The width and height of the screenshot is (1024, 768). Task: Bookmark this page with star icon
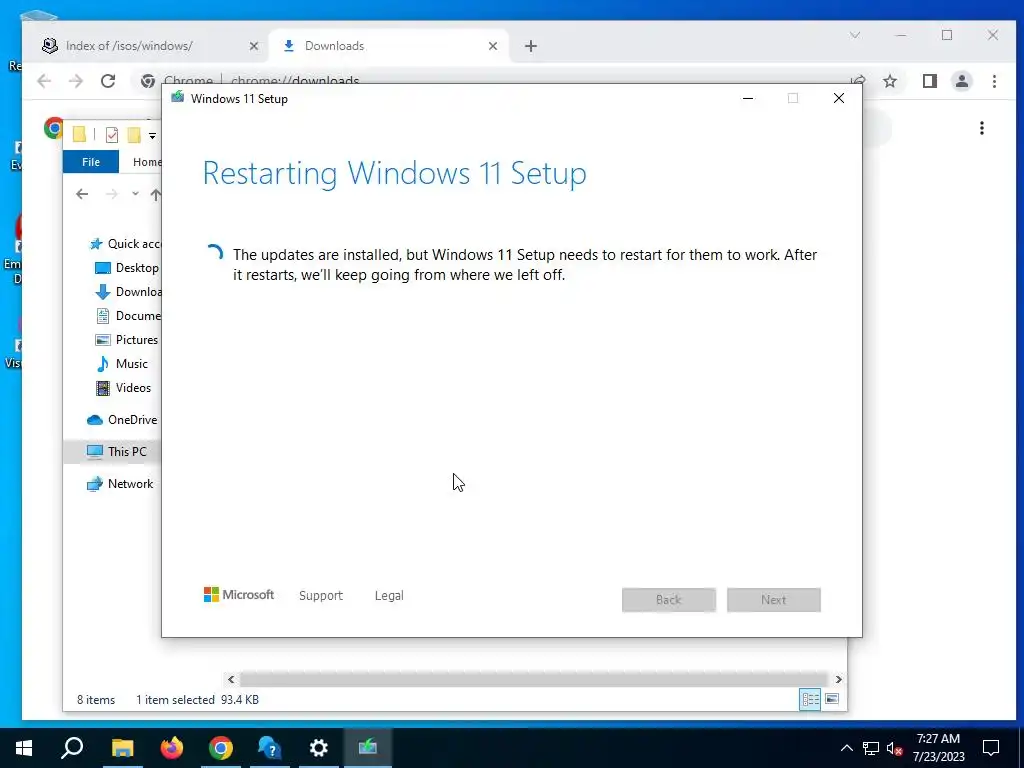point(889,81)
